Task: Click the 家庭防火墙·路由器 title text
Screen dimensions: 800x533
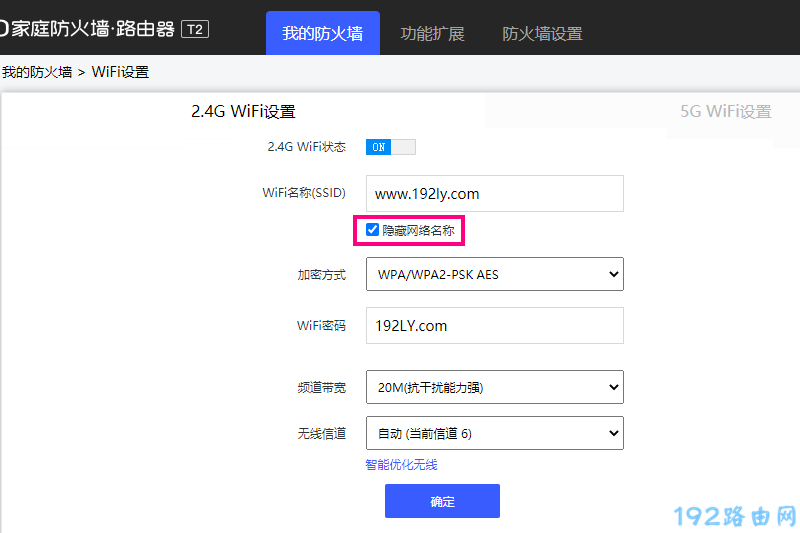Action: pyautogui.click(x=94, y=29)
